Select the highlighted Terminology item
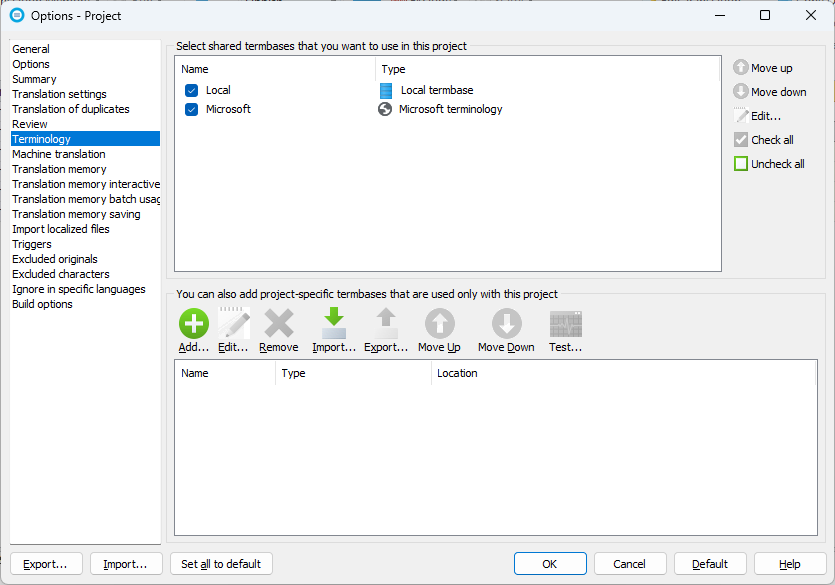835x585 pixels. (85, 138)
